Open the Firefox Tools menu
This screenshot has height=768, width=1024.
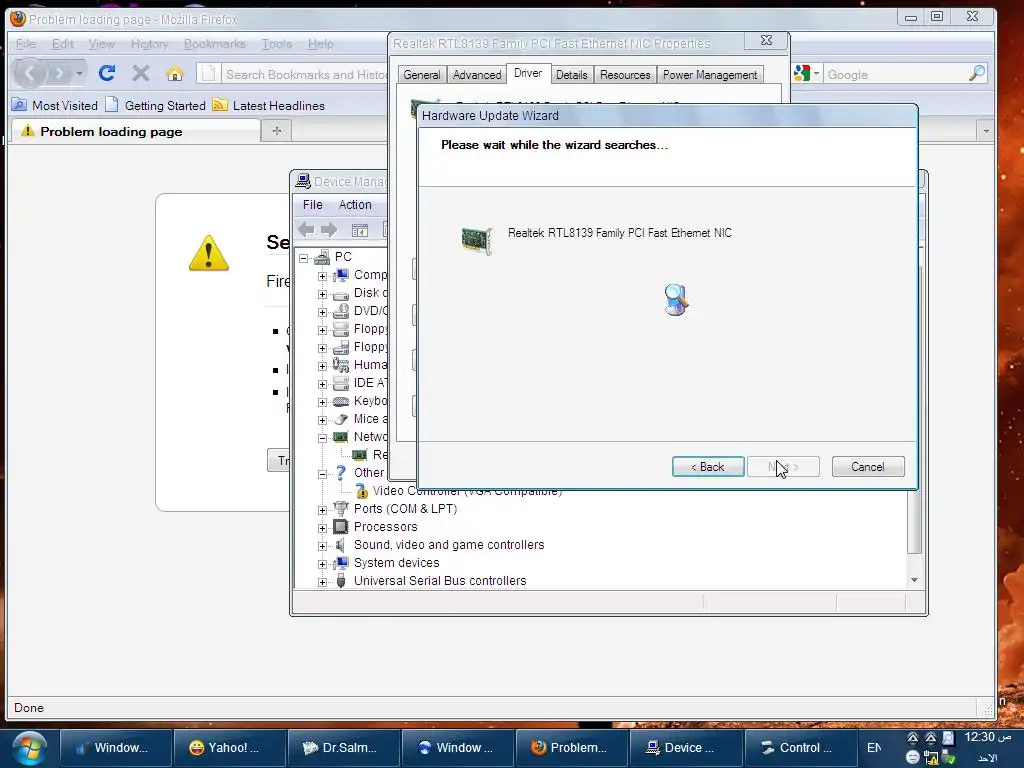click(x=277, y=44)
